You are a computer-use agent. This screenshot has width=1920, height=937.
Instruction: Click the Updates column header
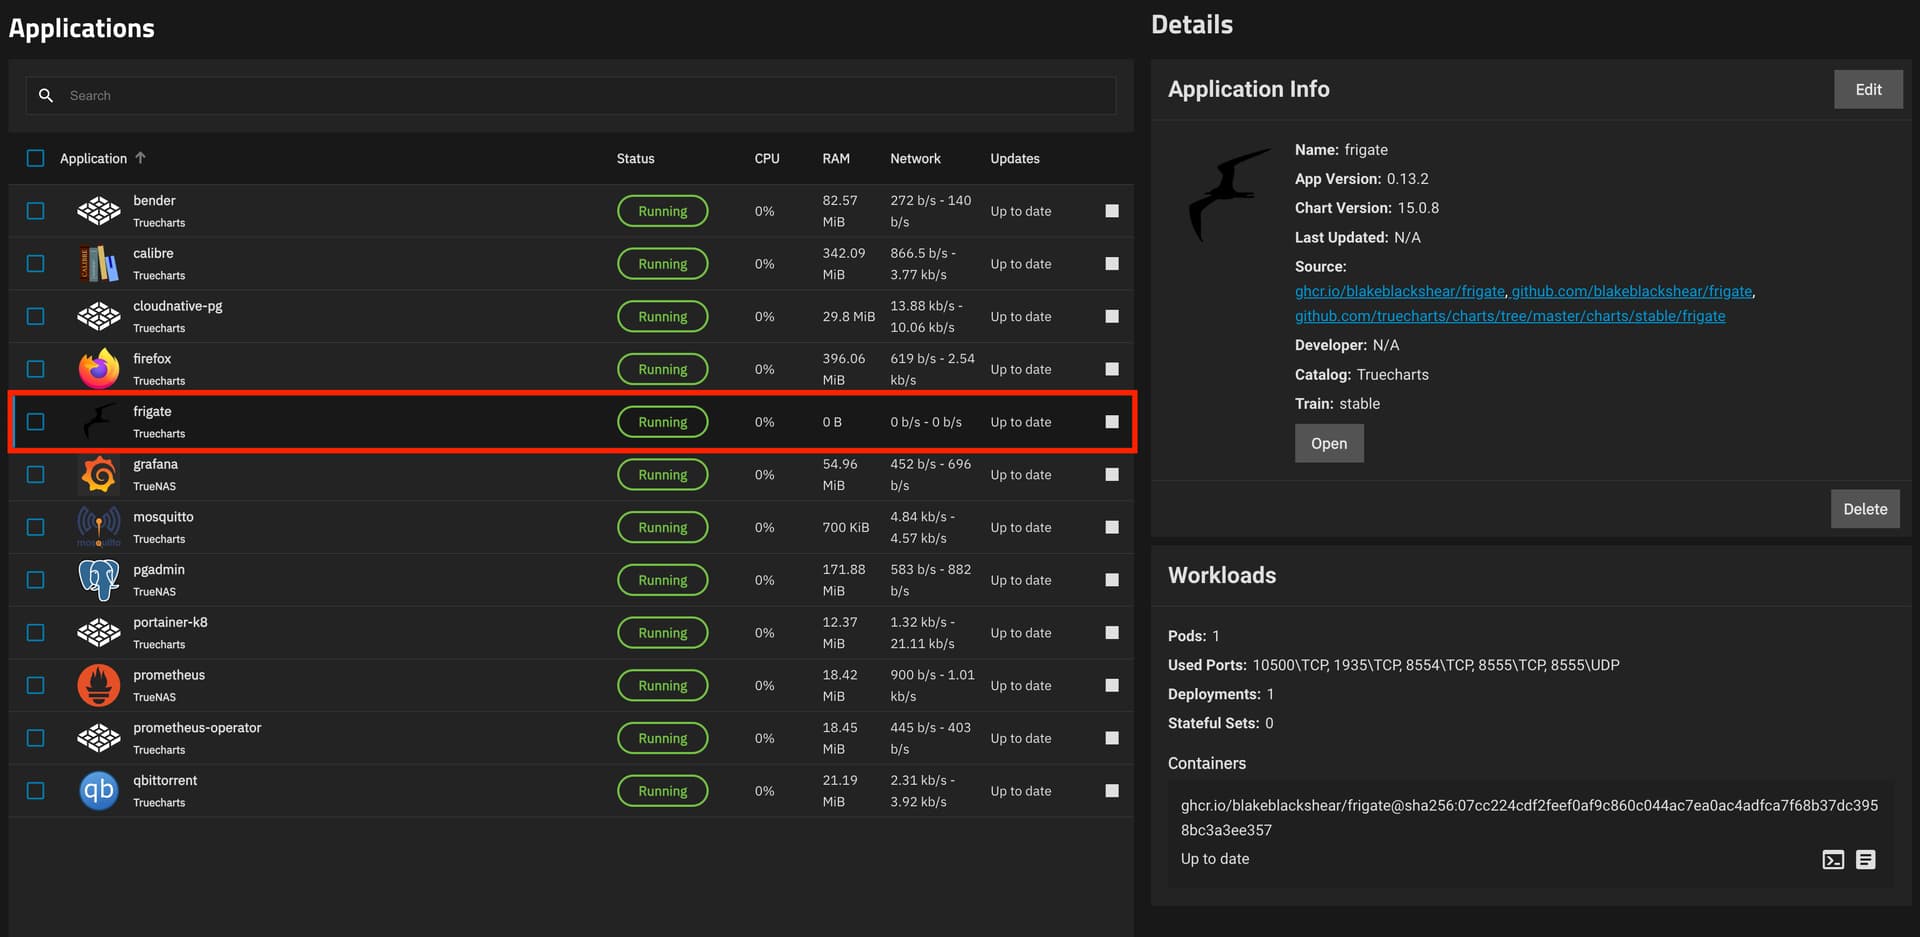coord(1015,158)
